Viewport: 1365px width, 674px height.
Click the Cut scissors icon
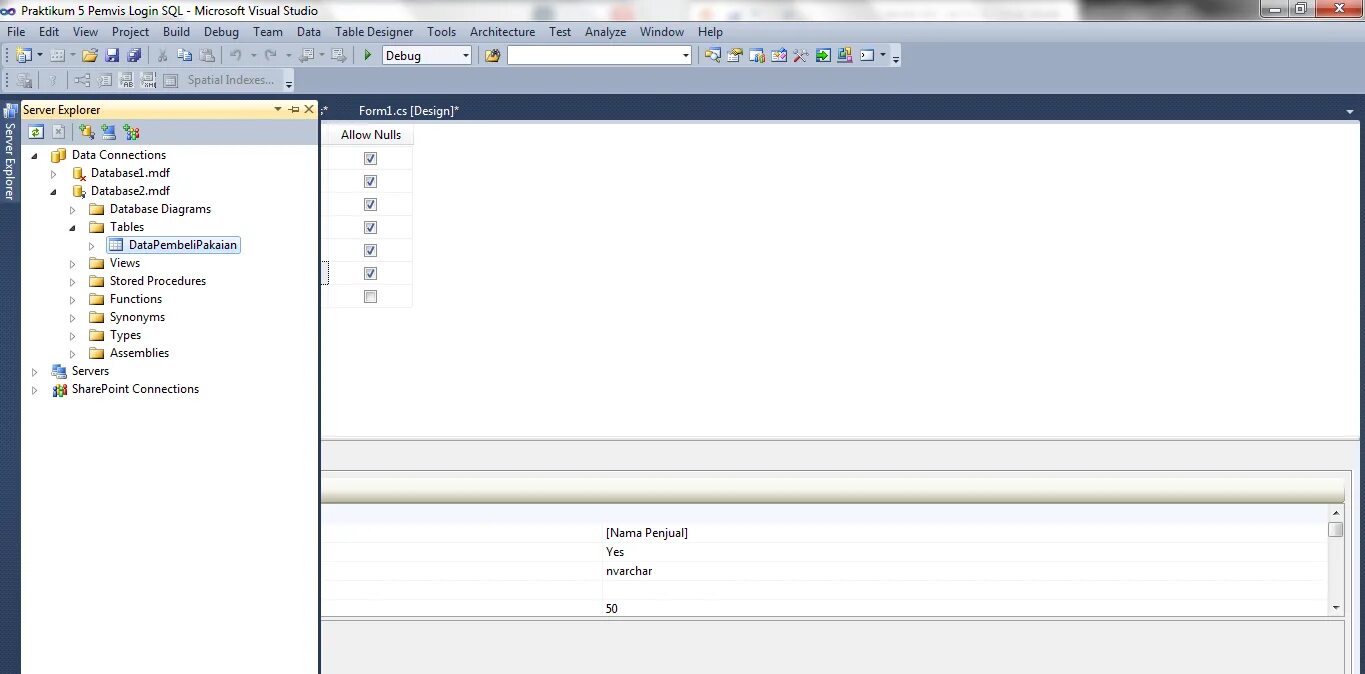click(x=162, y=55)
